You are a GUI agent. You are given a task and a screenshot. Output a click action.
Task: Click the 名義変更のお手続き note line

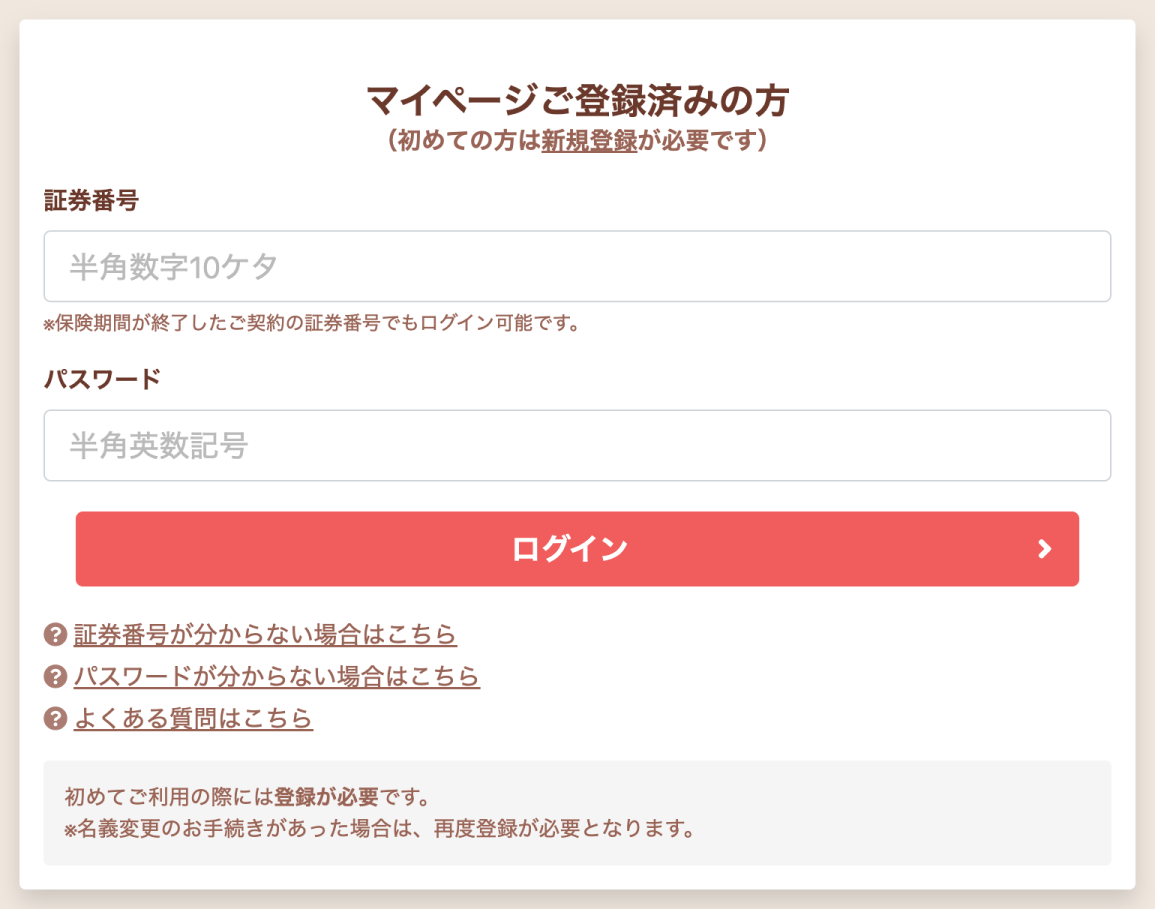[380, 829]
